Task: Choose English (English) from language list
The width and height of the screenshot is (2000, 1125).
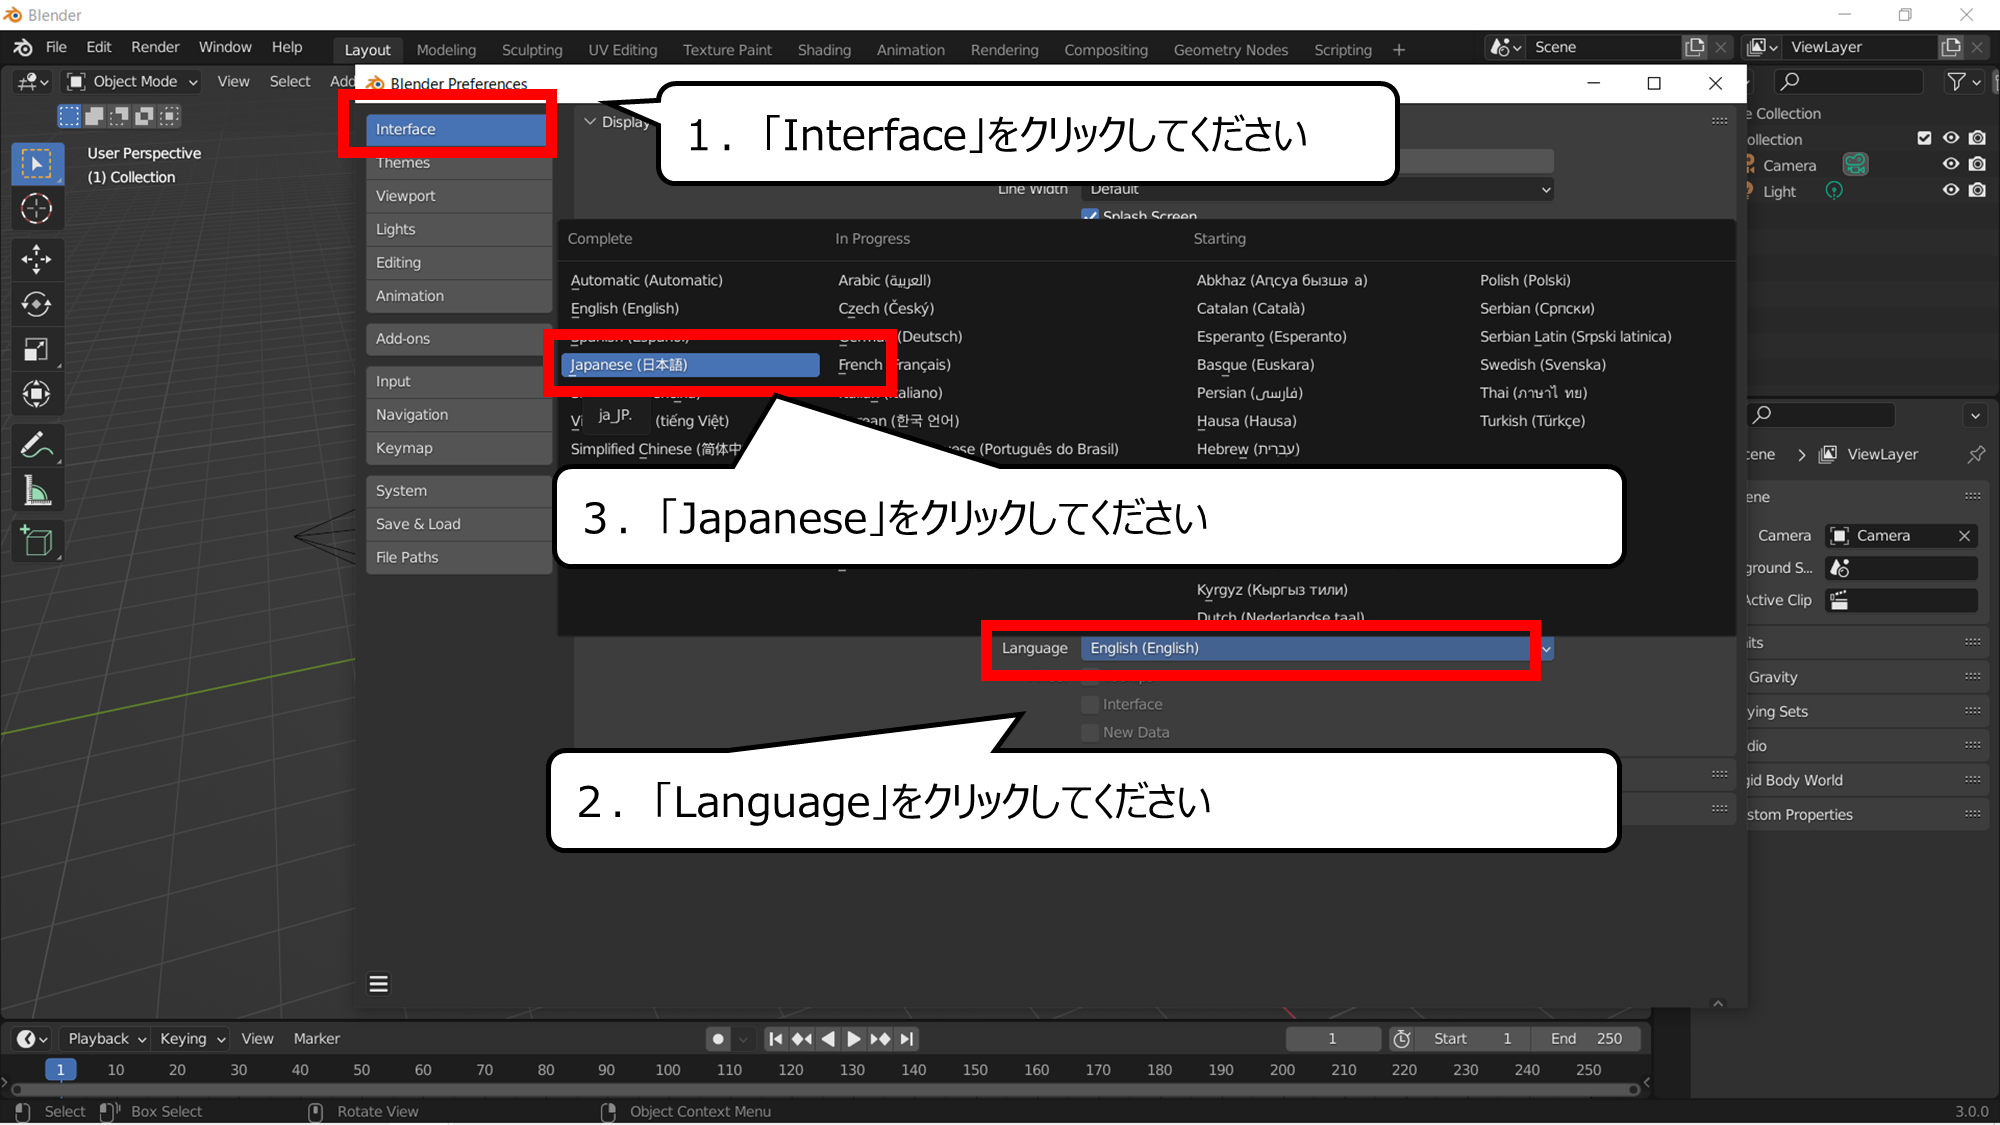Action: tap(625, 309)
